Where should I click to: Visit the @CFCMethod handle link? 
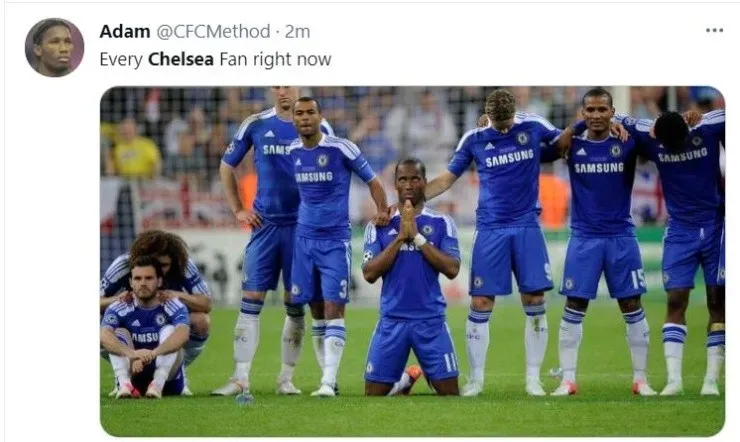(x=213, y=32)
